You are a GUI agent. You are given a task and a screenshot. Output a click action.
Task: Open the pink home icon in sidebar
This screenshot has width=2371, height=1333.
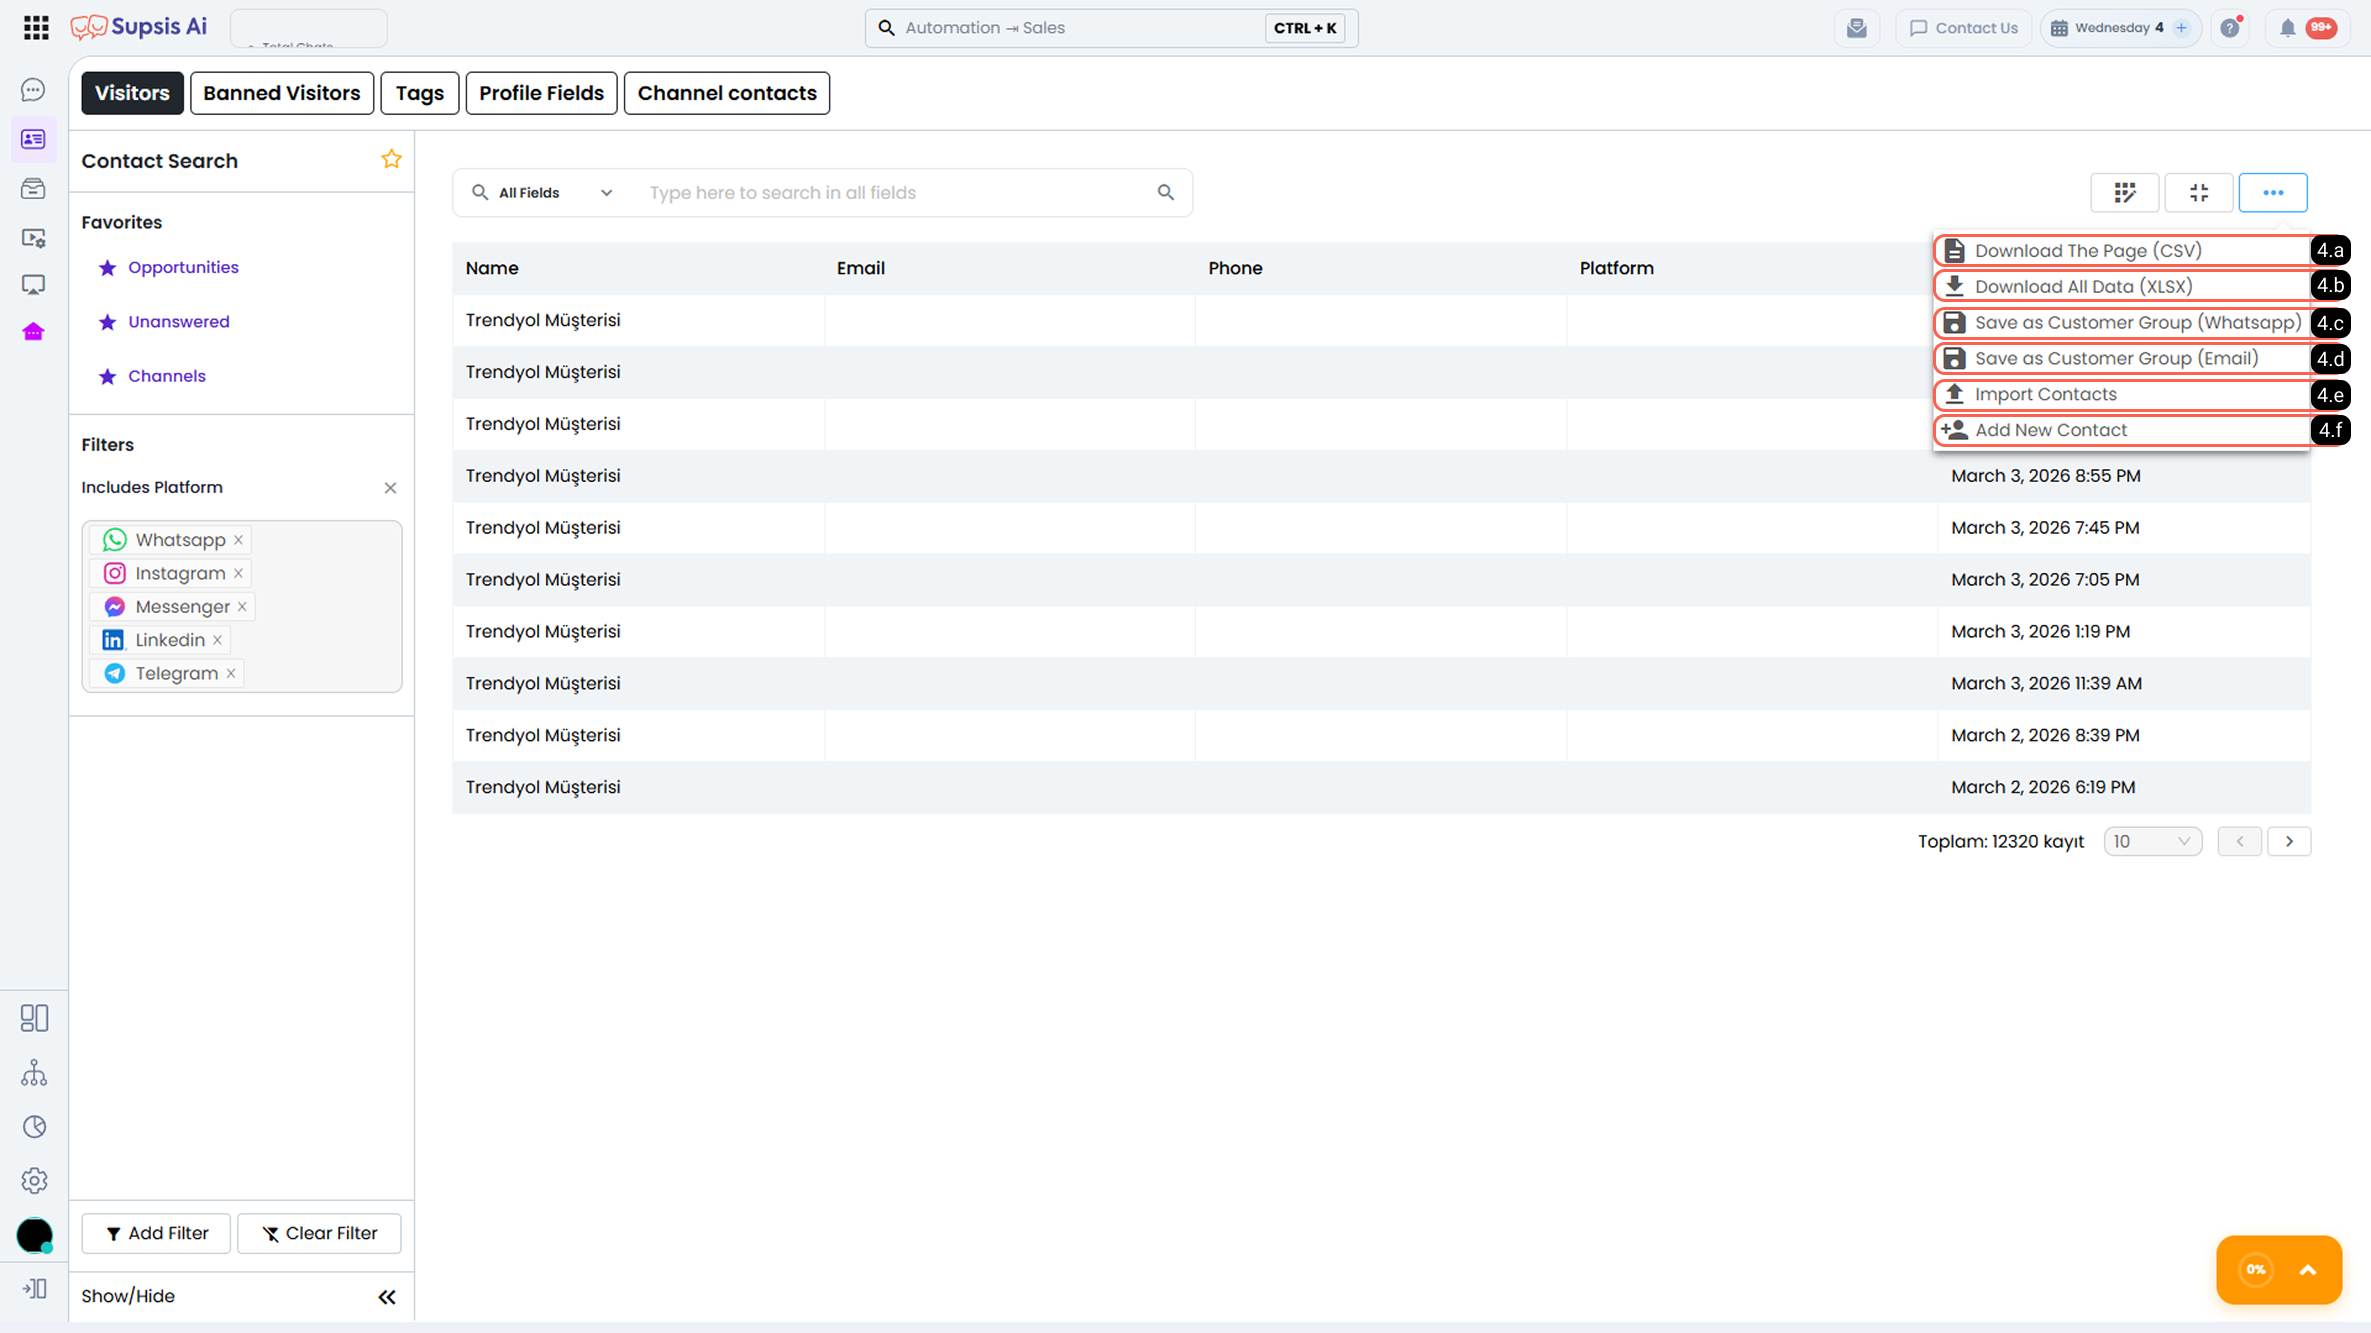pos(33,332)
